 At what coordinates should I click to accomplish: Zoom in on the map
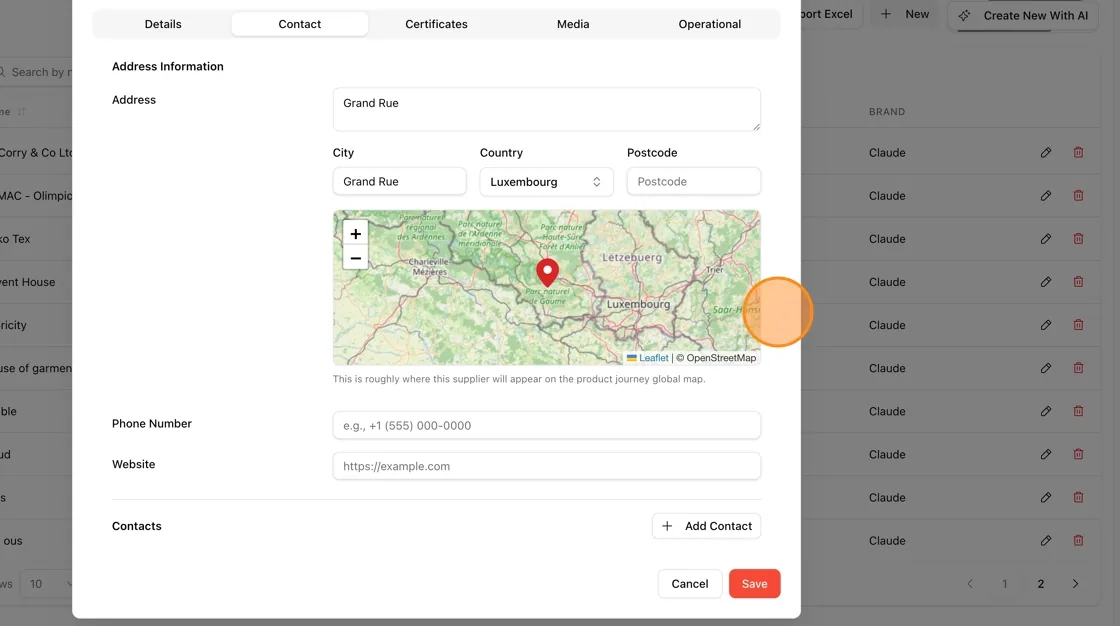click(356, 234)
